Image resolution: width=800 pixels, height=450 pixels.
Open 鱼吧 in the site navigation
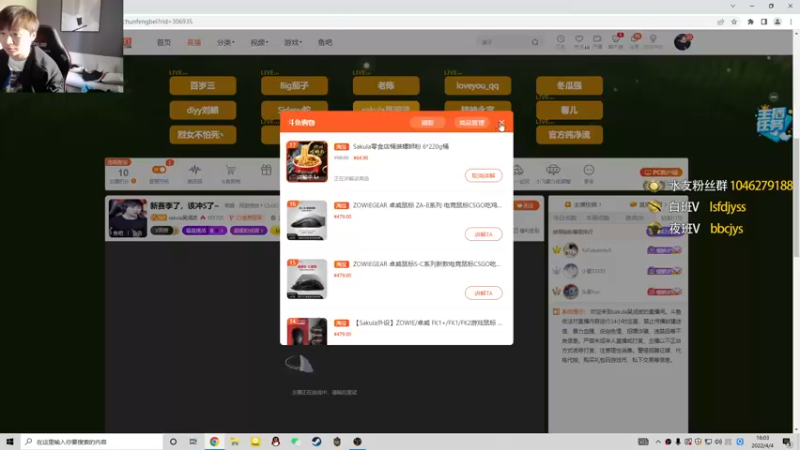point(325,42)
